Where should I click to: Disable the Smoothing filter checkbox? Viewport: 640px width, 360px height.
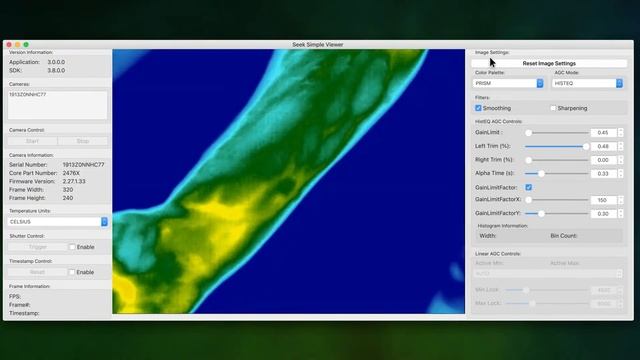[478, 108]
